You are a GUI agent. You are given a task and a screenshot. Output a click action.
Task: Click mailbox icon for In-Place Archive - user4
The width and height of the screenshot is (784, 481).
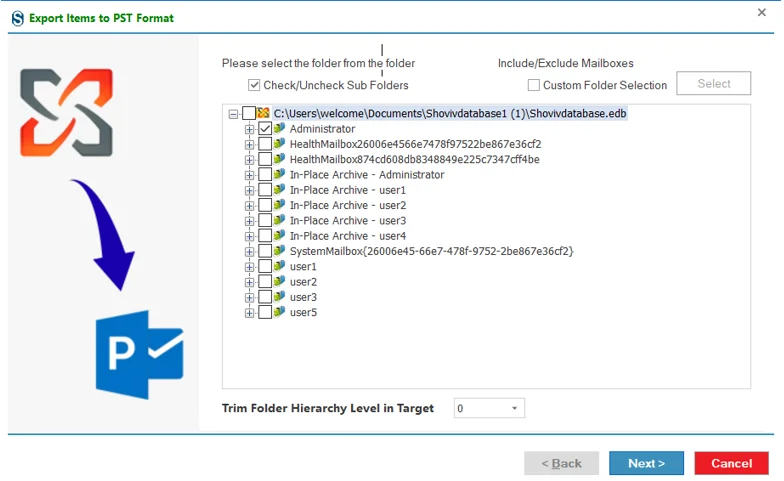280,236
